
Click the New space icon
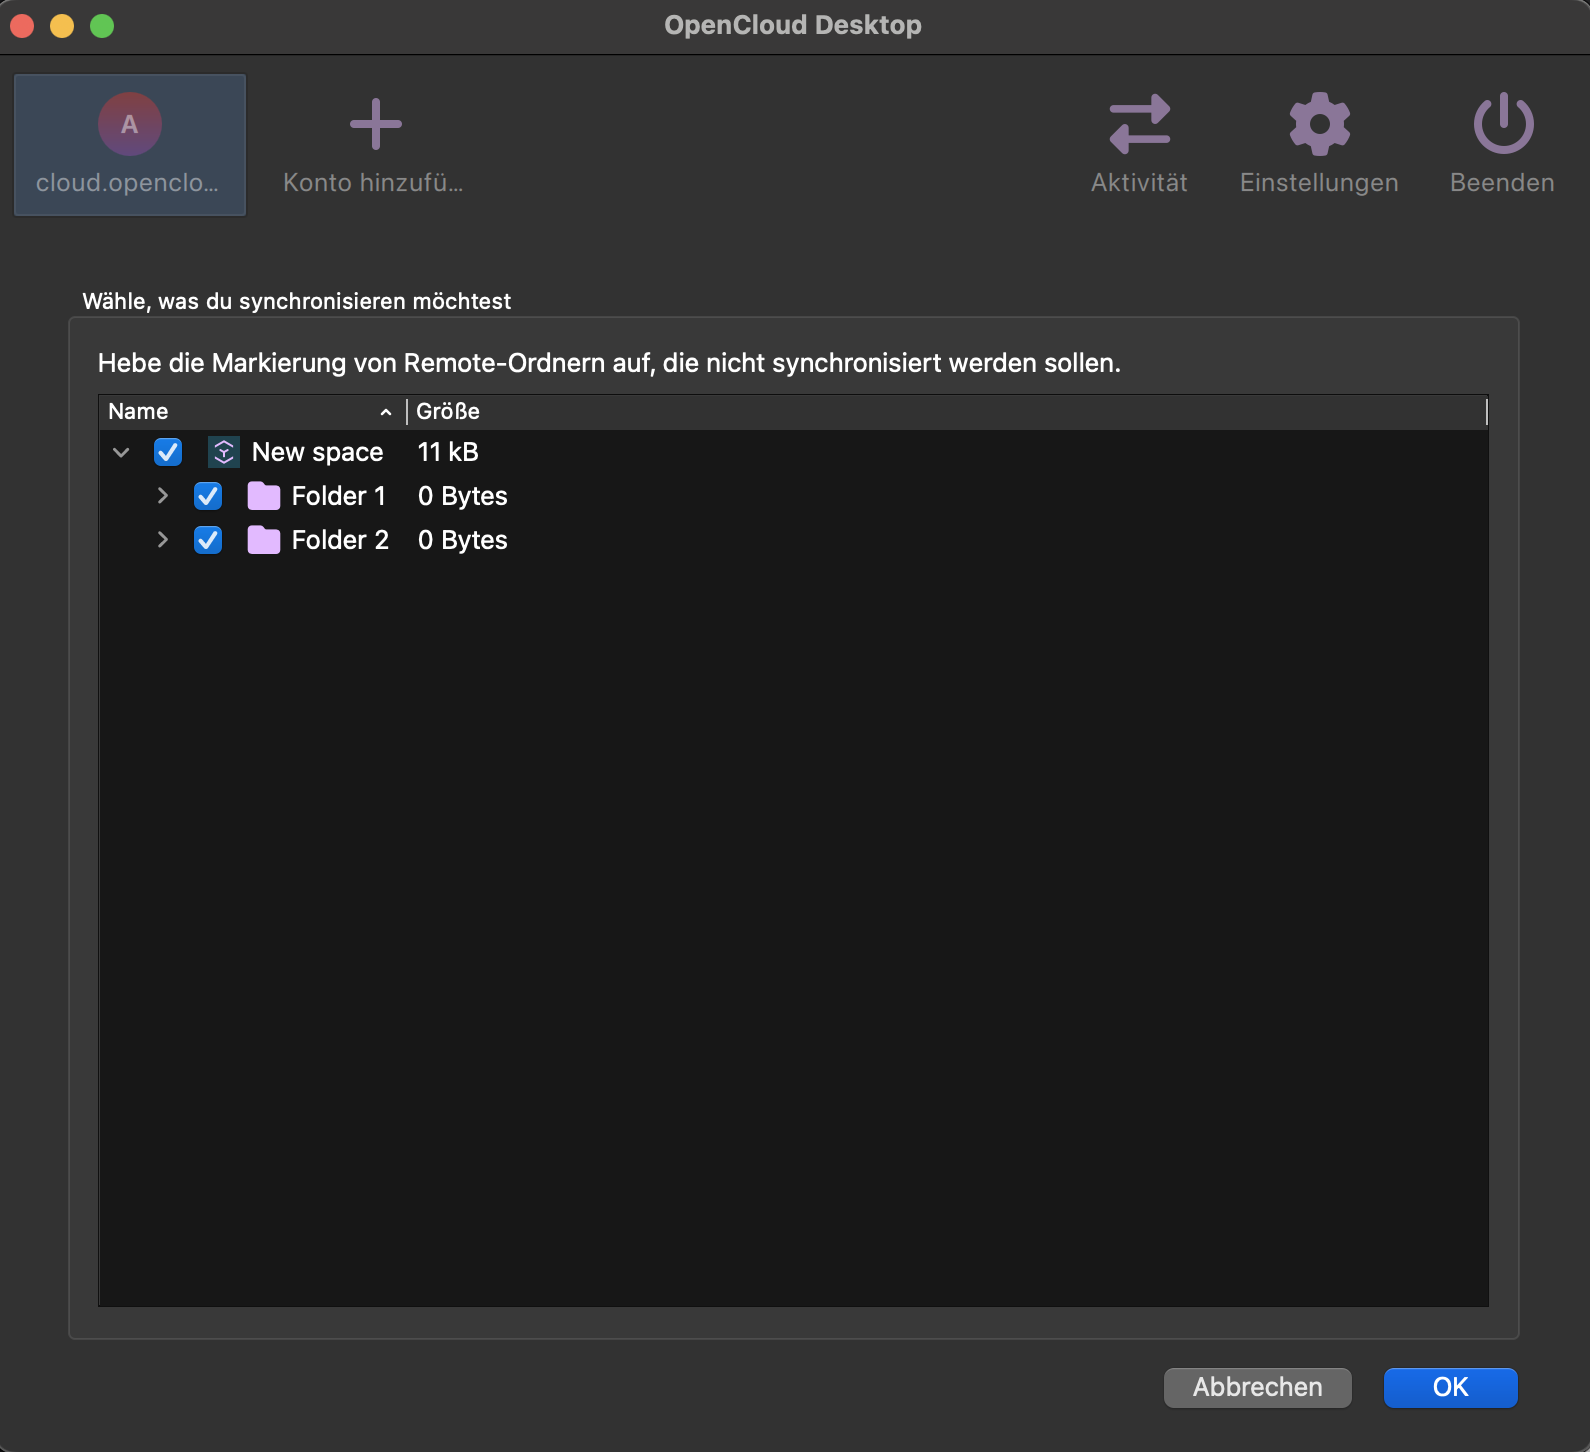[224, 452]
